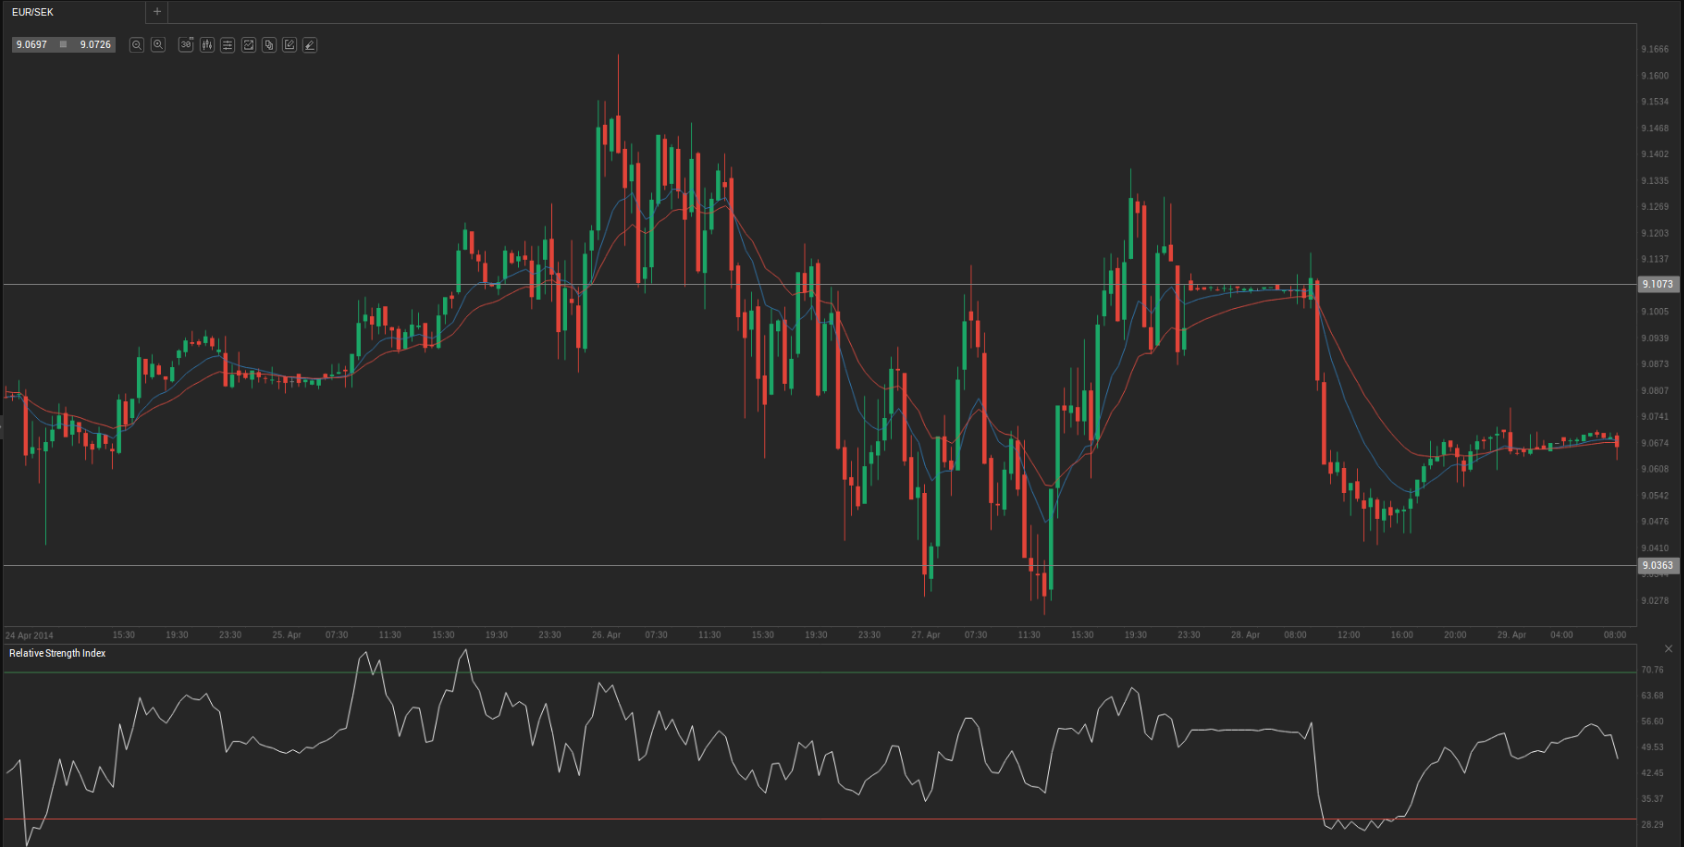Open the indicators settings list icon
Viewport: 1684px width, 847px height.
click(x=228, y=45)
